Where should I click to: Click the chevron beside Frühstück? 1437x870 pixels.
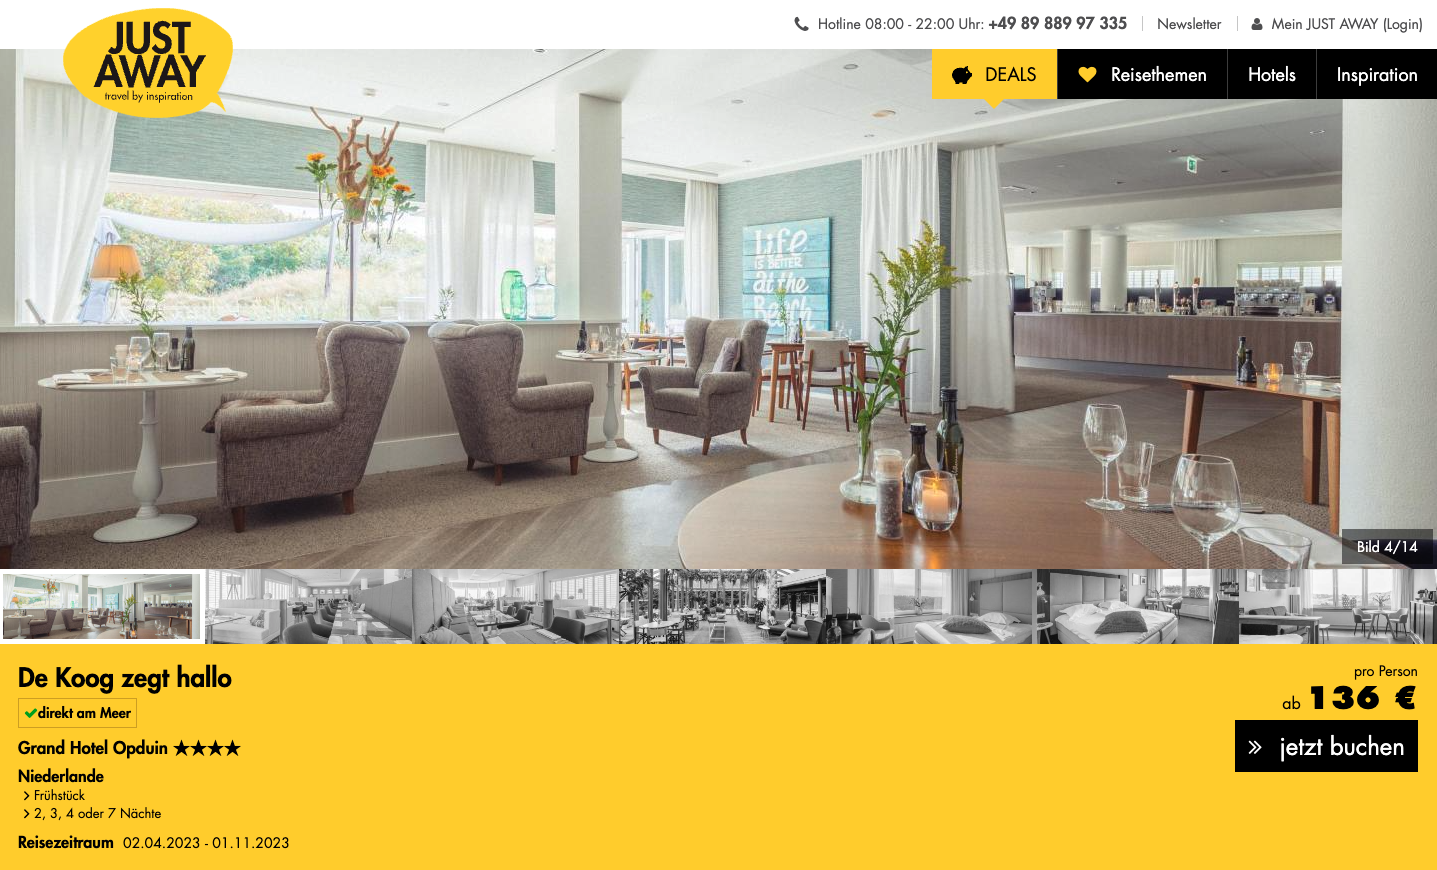tap(26, 796)
